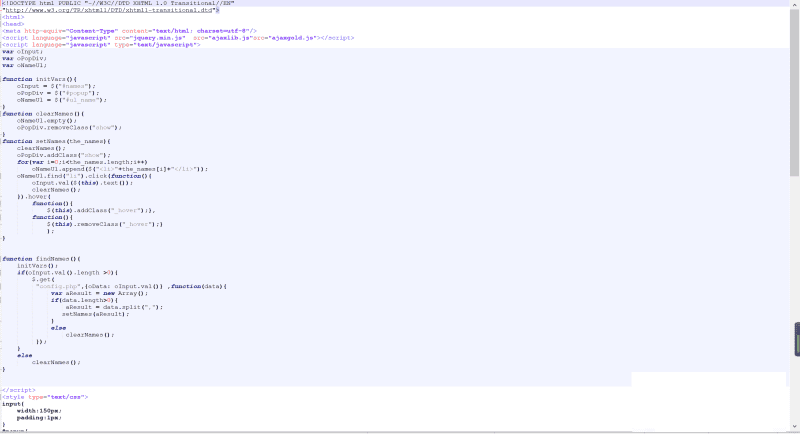This screenshot has height=434, width=800.
Task: Click the vertical scrollbar down arrow
Action: click(x=794, y=427)
